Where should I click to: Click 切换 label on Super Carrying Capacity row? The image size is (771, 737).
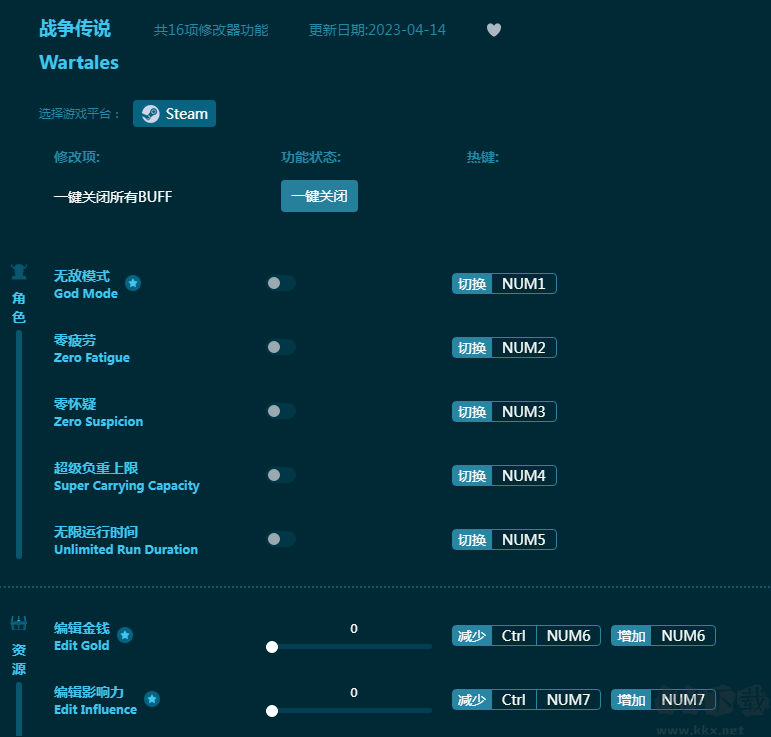[x=472, y=475]
